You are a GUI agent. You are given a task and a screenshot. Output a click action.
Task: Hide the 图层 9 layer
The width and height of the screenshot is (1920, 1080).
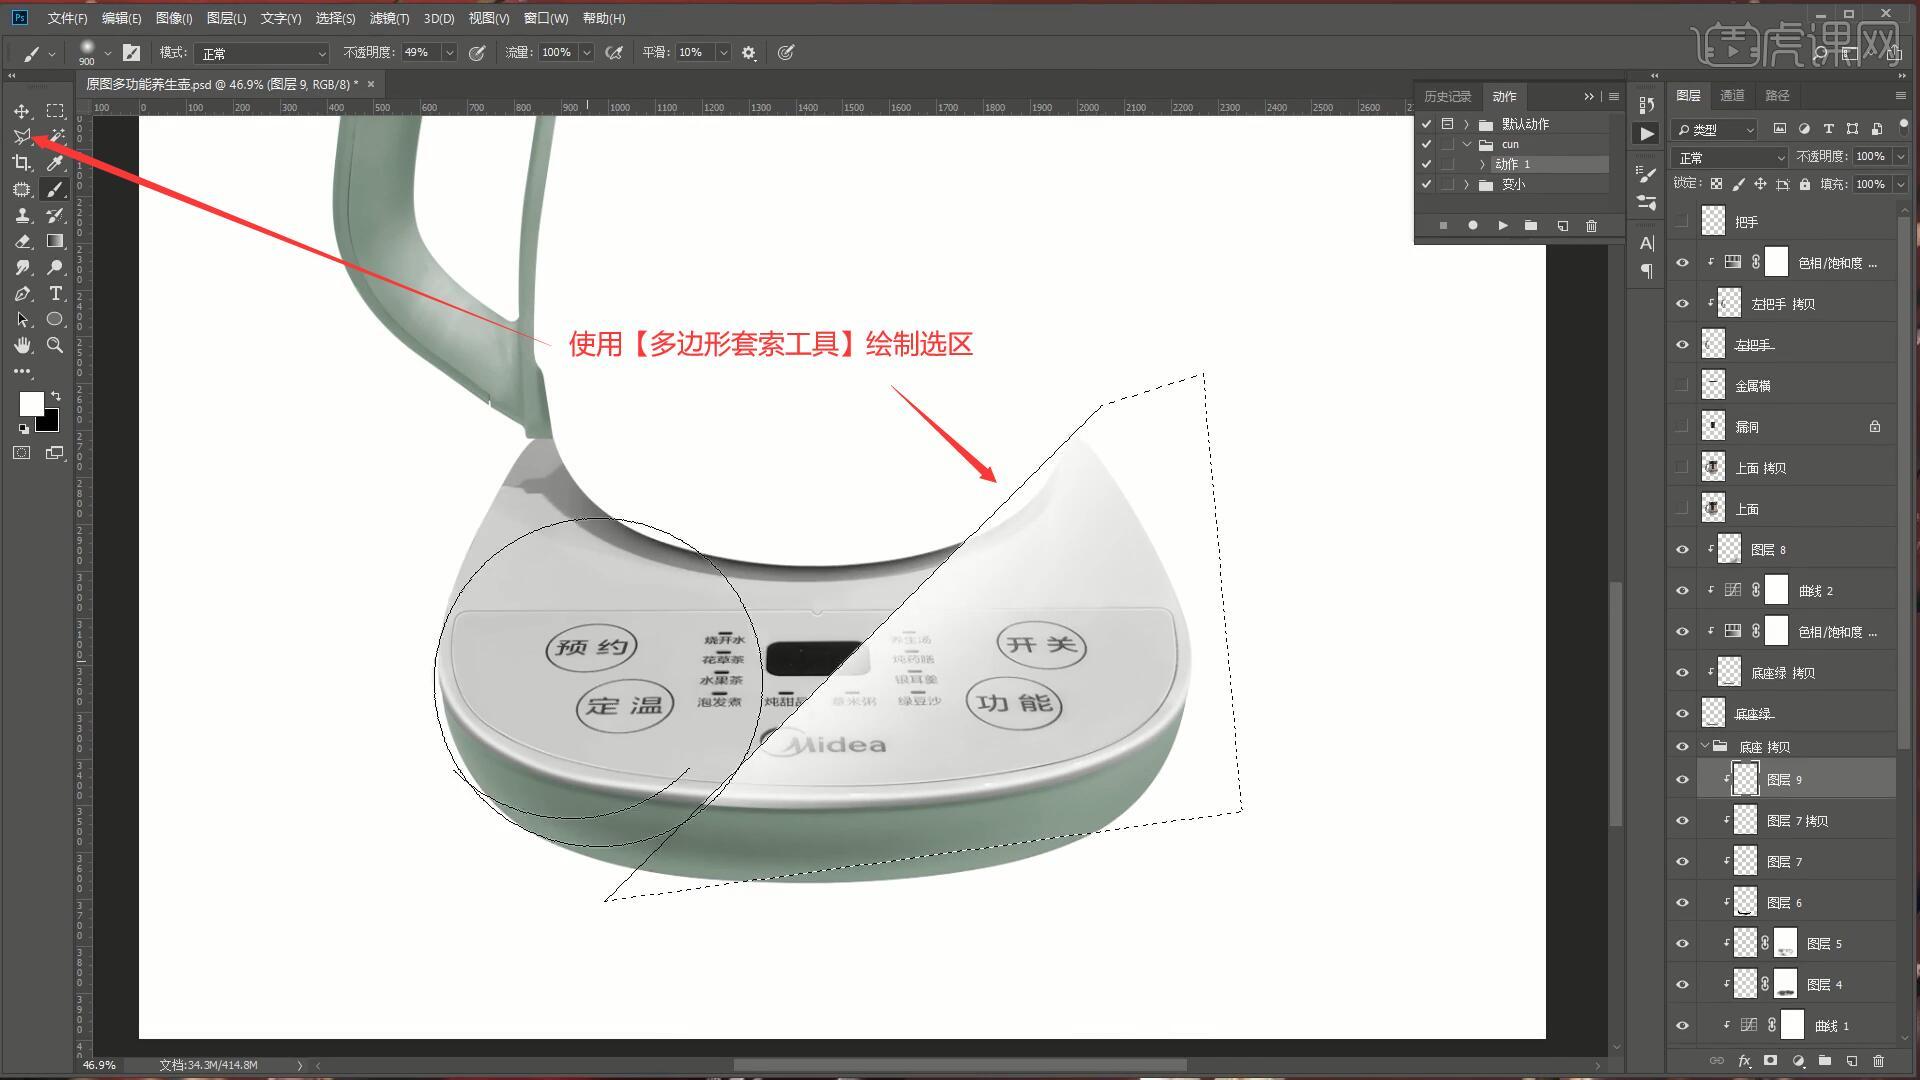[x=1682, y=780]
